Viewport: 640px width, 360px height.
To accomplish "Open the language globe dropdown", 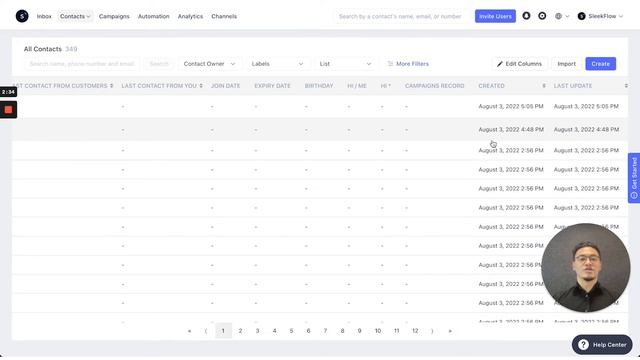I will (x=562, y=16).
